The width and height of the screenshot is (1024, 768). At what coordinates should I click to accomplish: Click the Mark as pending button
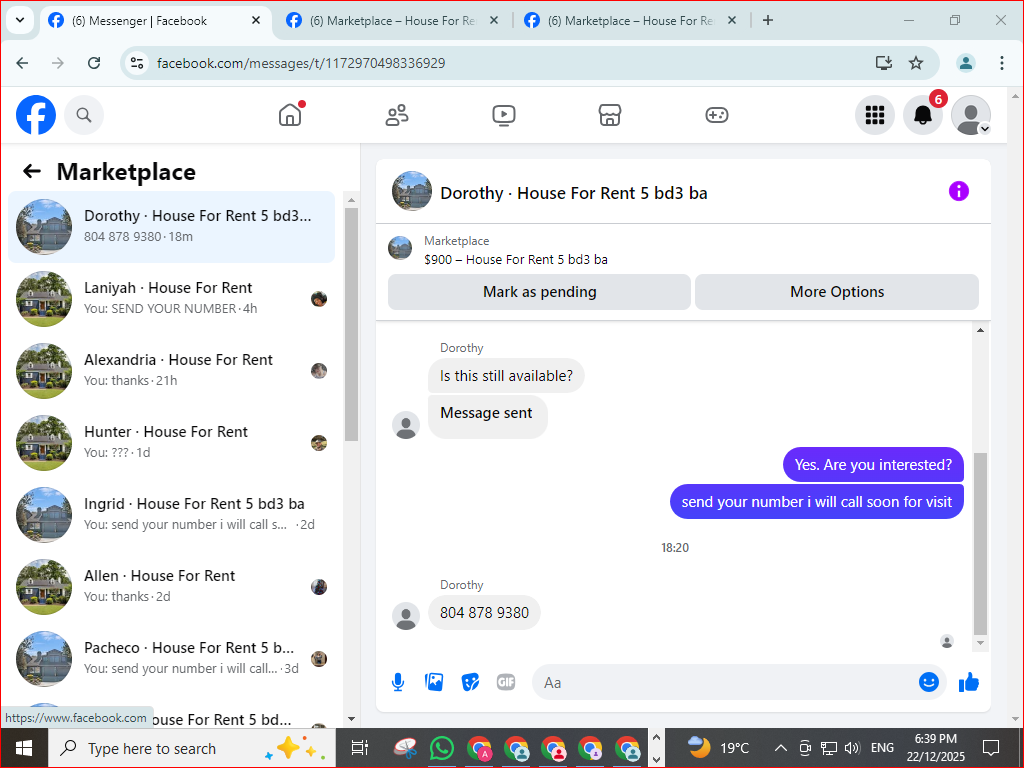(x=539, y=292)
